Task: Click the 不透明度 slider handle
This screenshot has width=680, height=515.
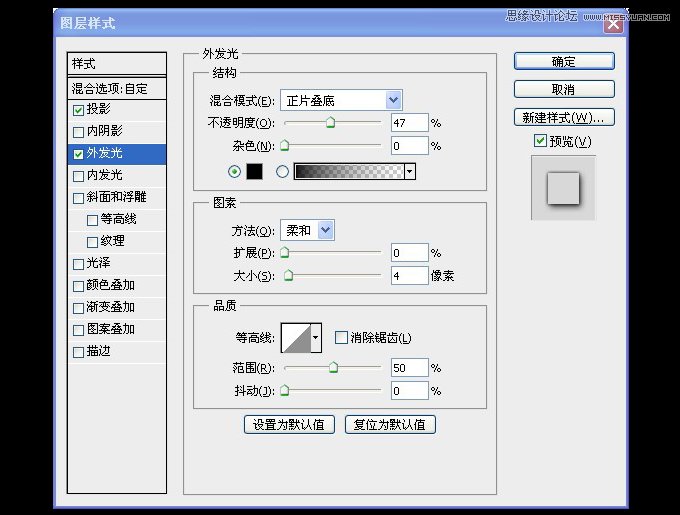Action: (x=330, y=123)
